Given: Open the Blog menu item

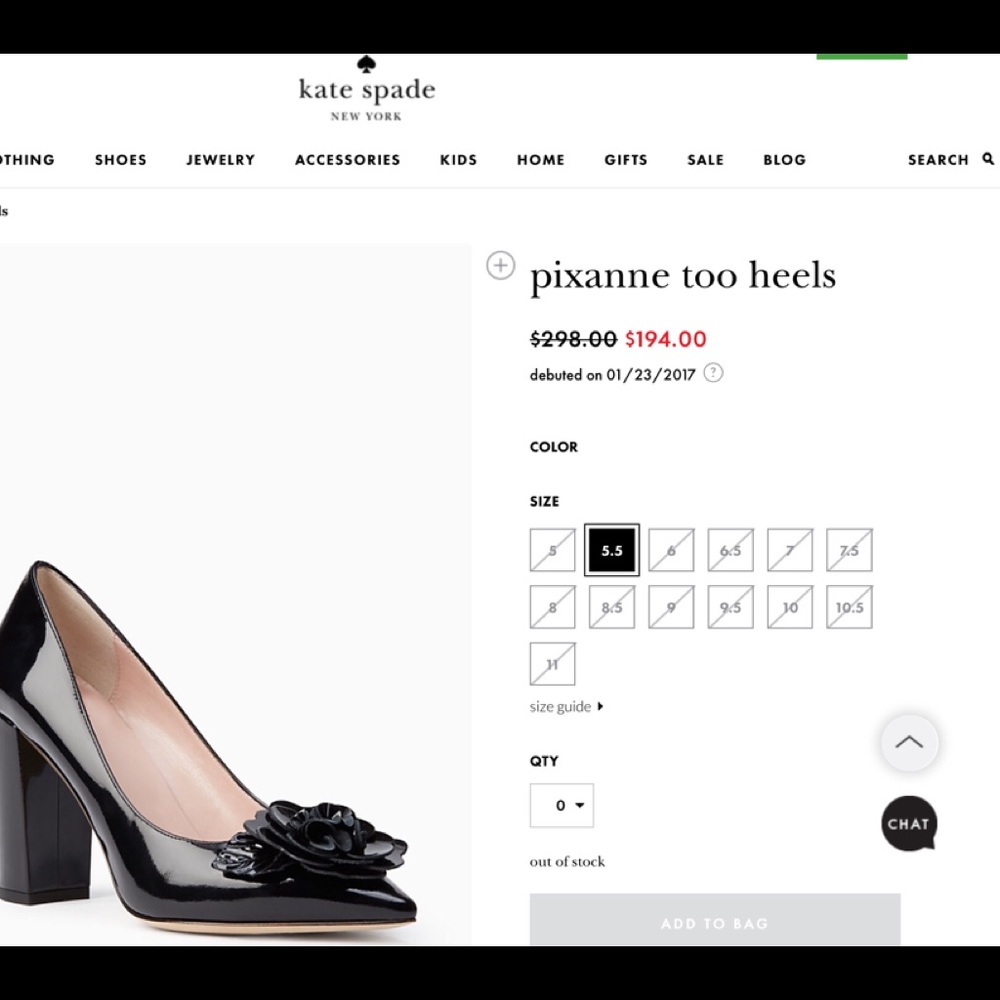Looking at the screenshot, I should 784,159.
